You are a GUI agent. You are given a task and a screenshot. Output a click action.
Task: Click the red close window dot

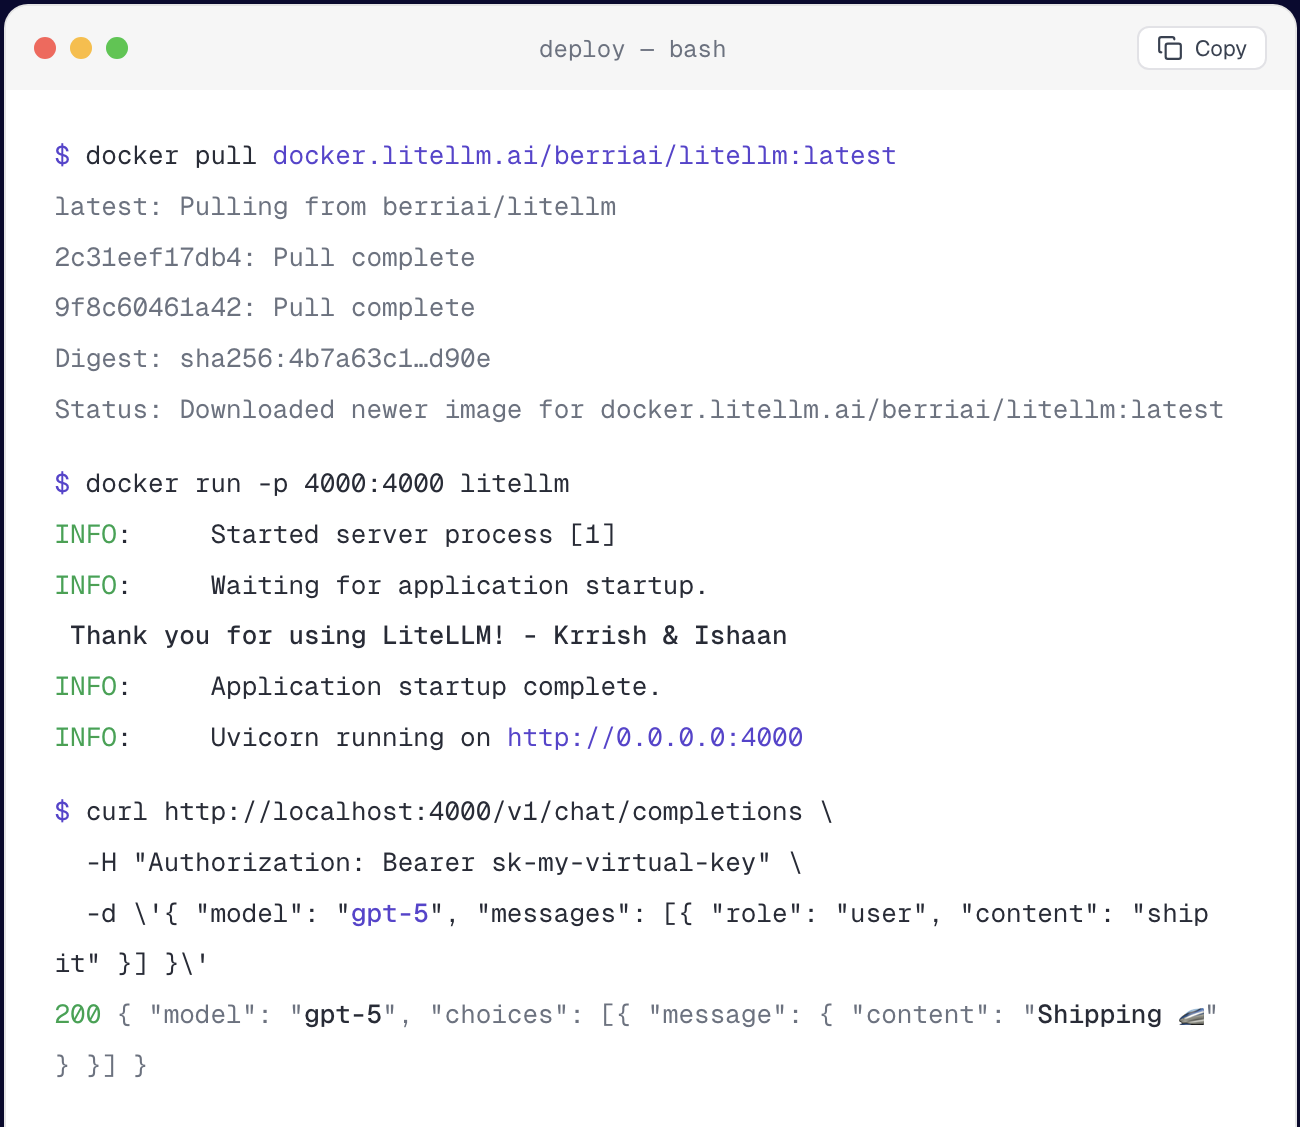tap(45, 48)
